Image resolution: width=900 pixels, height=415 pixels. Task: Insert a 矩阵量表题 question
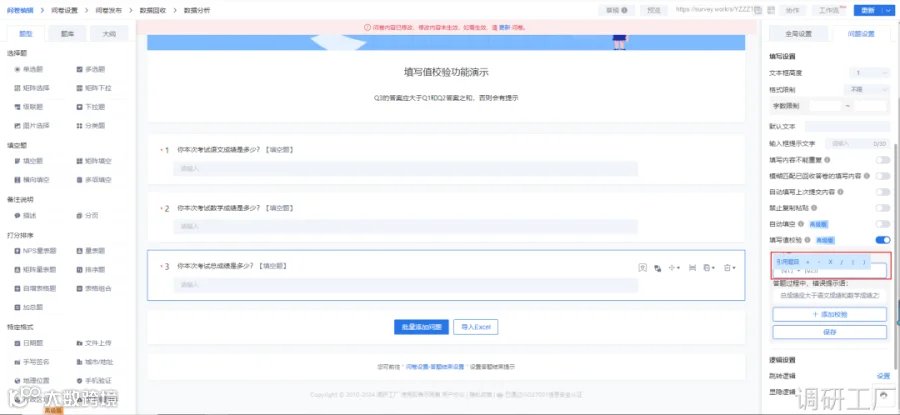pyautogui.click(x=36, y=269)
